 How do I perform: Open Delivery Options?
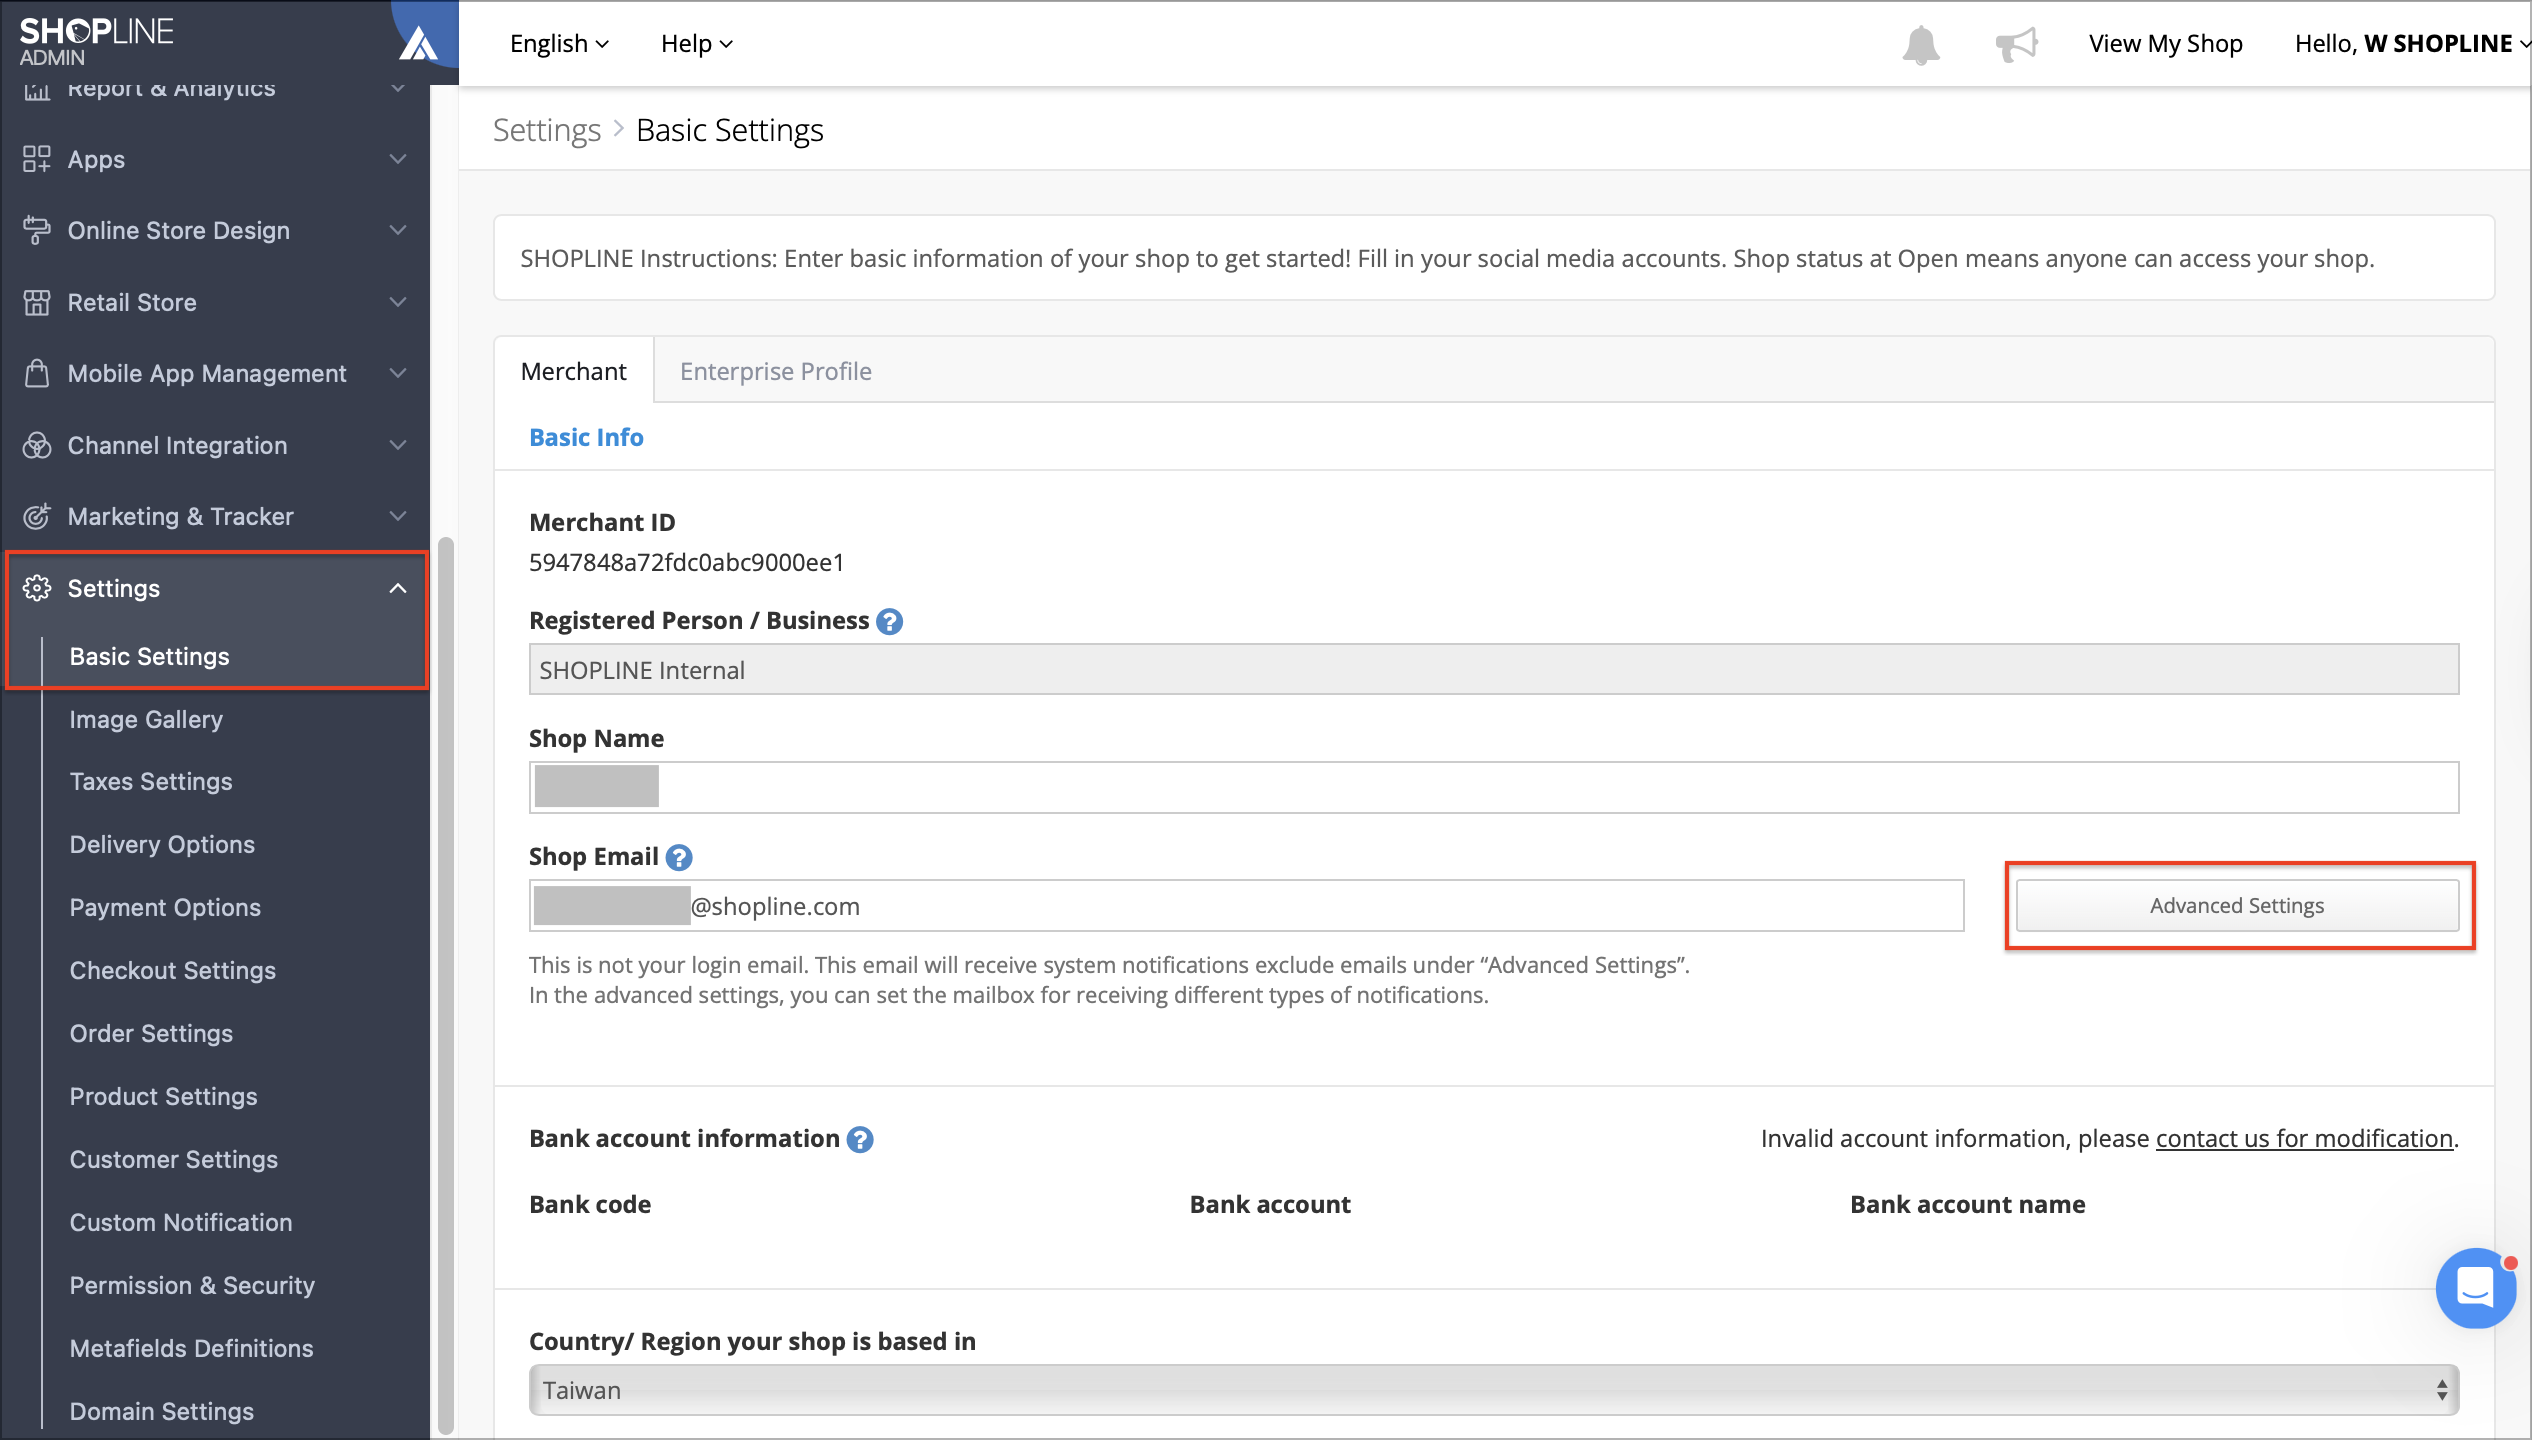(x=162, y=844)
